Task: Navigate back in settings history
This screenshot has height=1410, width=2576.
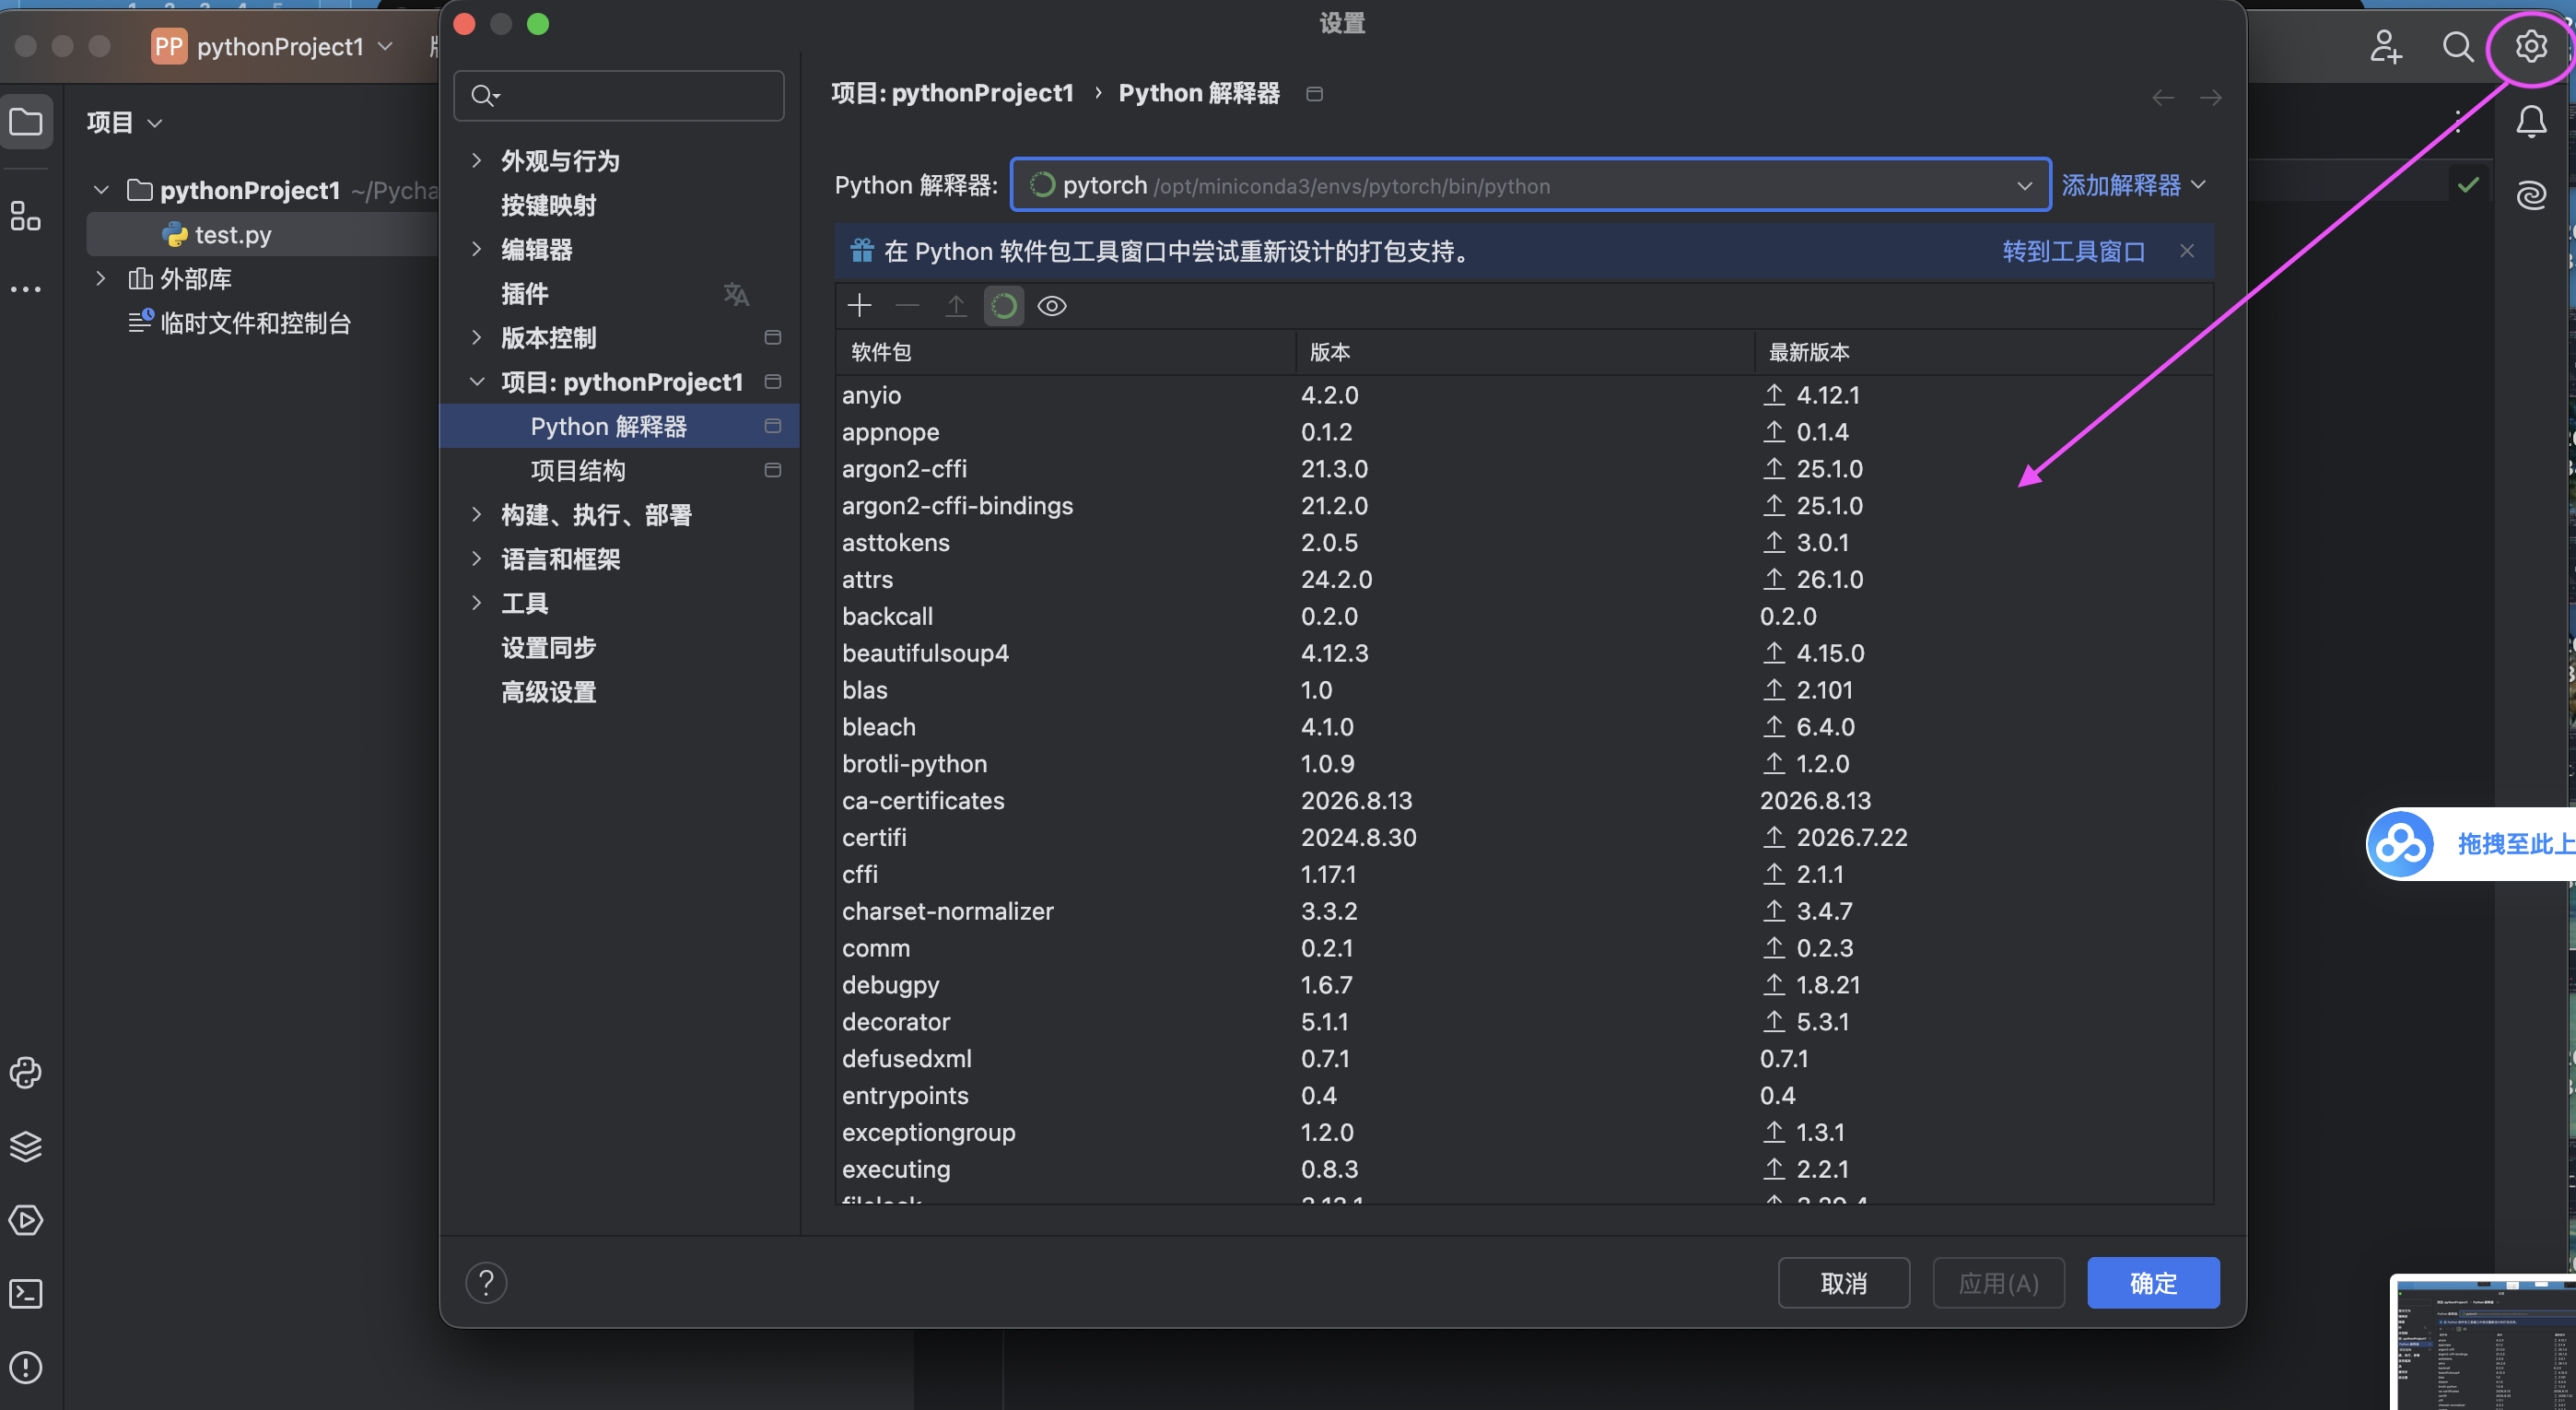Action: 2162,97
